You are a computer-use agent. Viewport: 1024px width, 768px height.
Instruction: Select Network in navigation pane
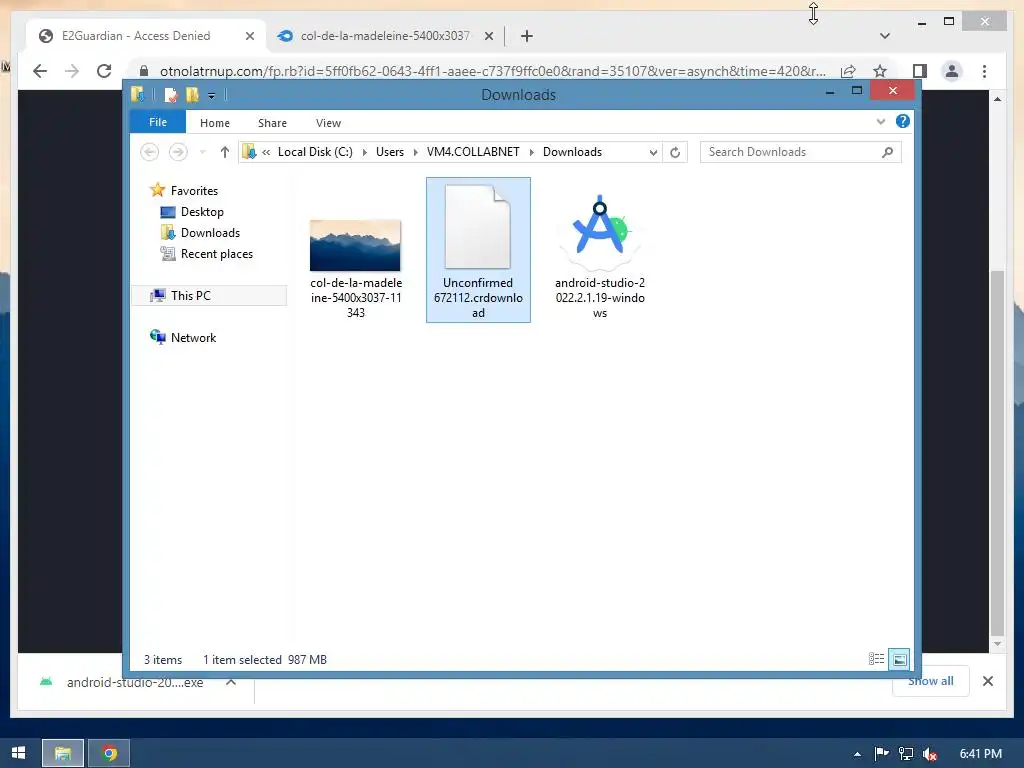pyautogui.click(x=193, y=337)
